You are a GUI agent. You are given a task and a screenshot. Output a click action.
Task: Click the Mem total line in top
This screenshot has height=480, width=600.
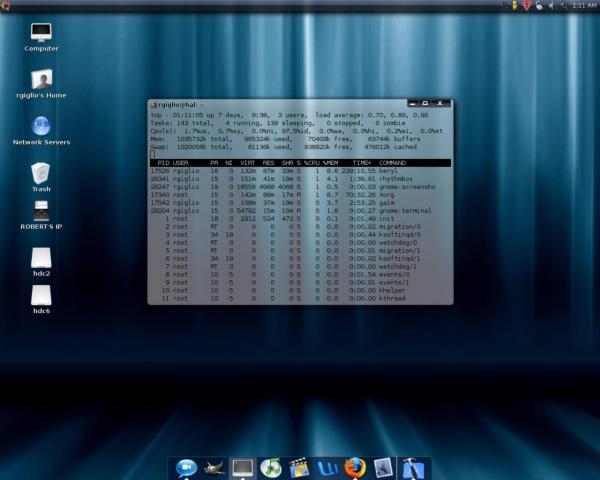coord(285,139)
